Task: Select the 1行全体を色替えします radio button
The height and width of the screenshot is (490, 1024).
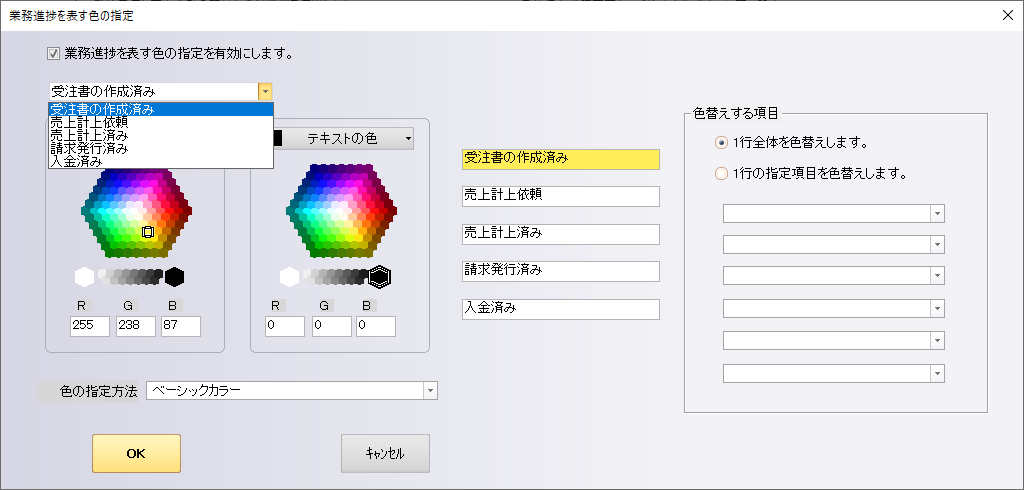Action: coord(722,143)
